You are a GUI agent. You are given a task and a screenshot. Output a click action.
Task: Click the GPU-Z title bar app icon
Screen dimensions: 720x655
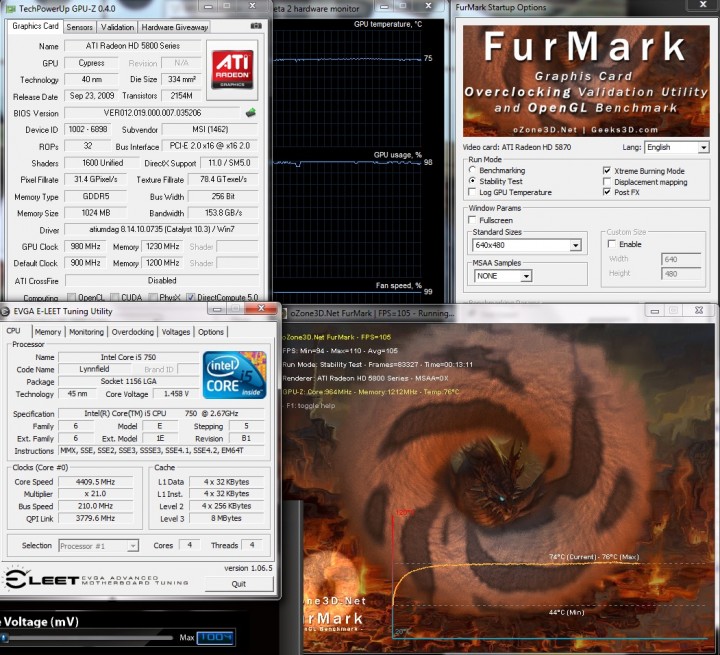click(10, 9)
